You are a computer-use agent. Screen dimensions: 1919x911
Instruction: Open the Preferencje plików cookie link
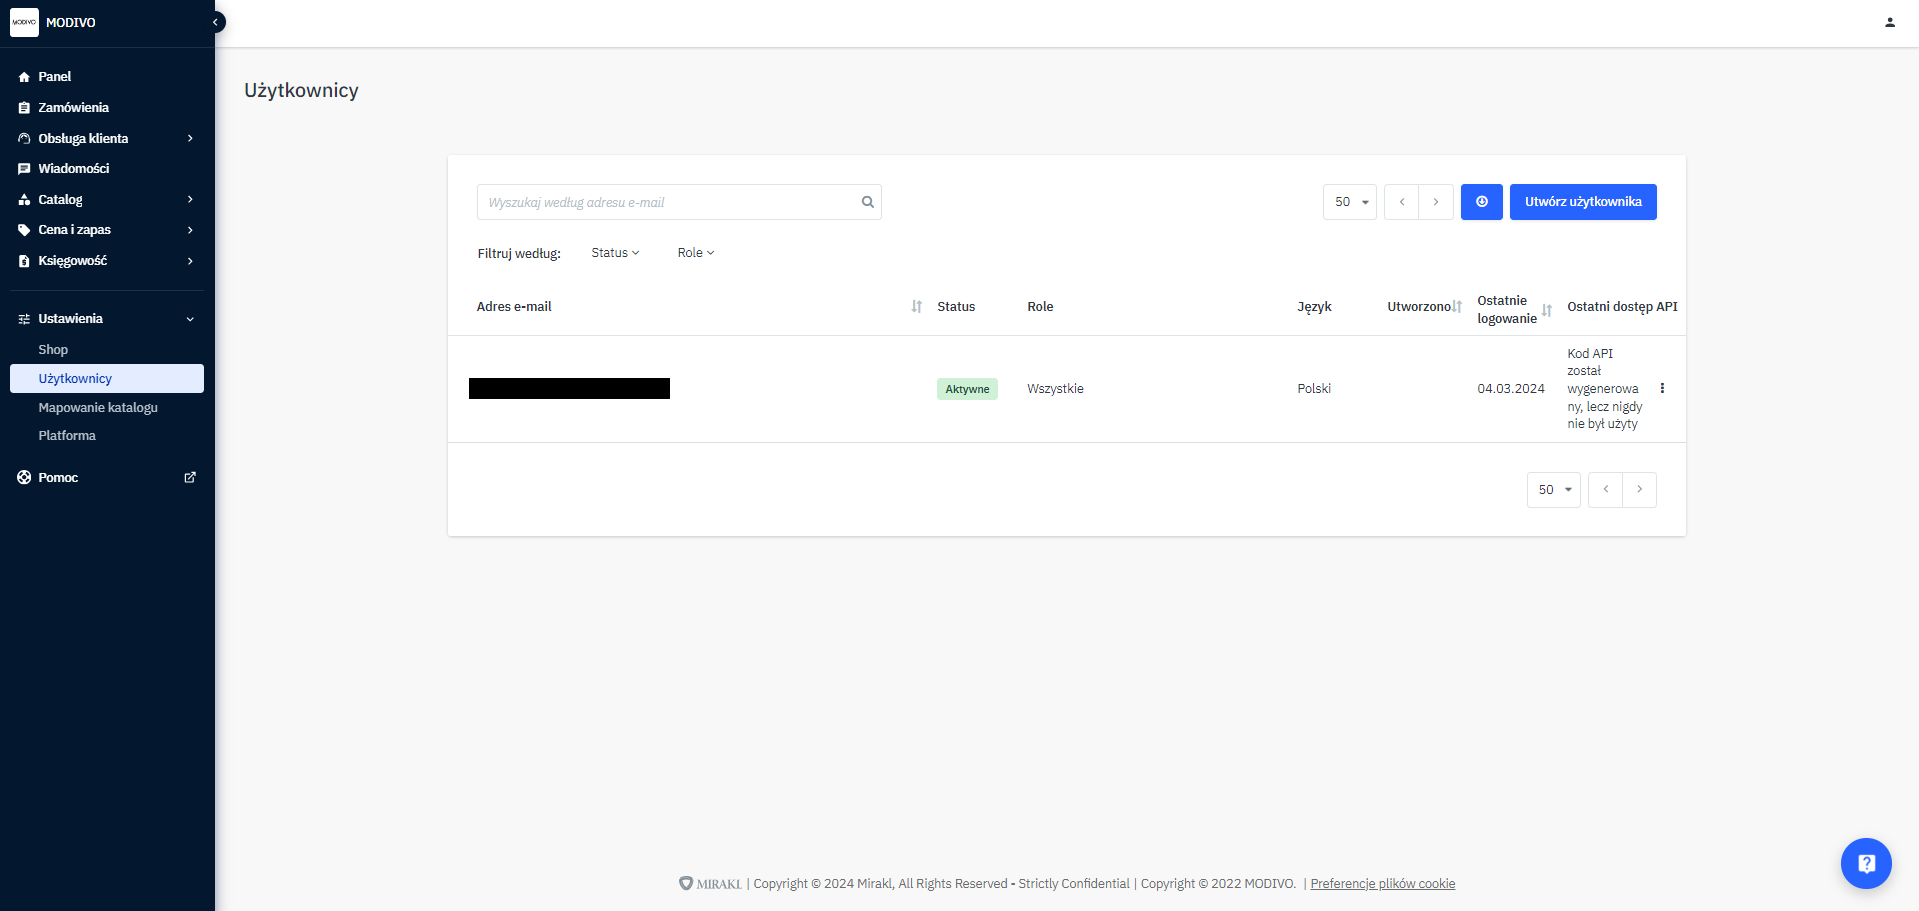[1382, 884]
